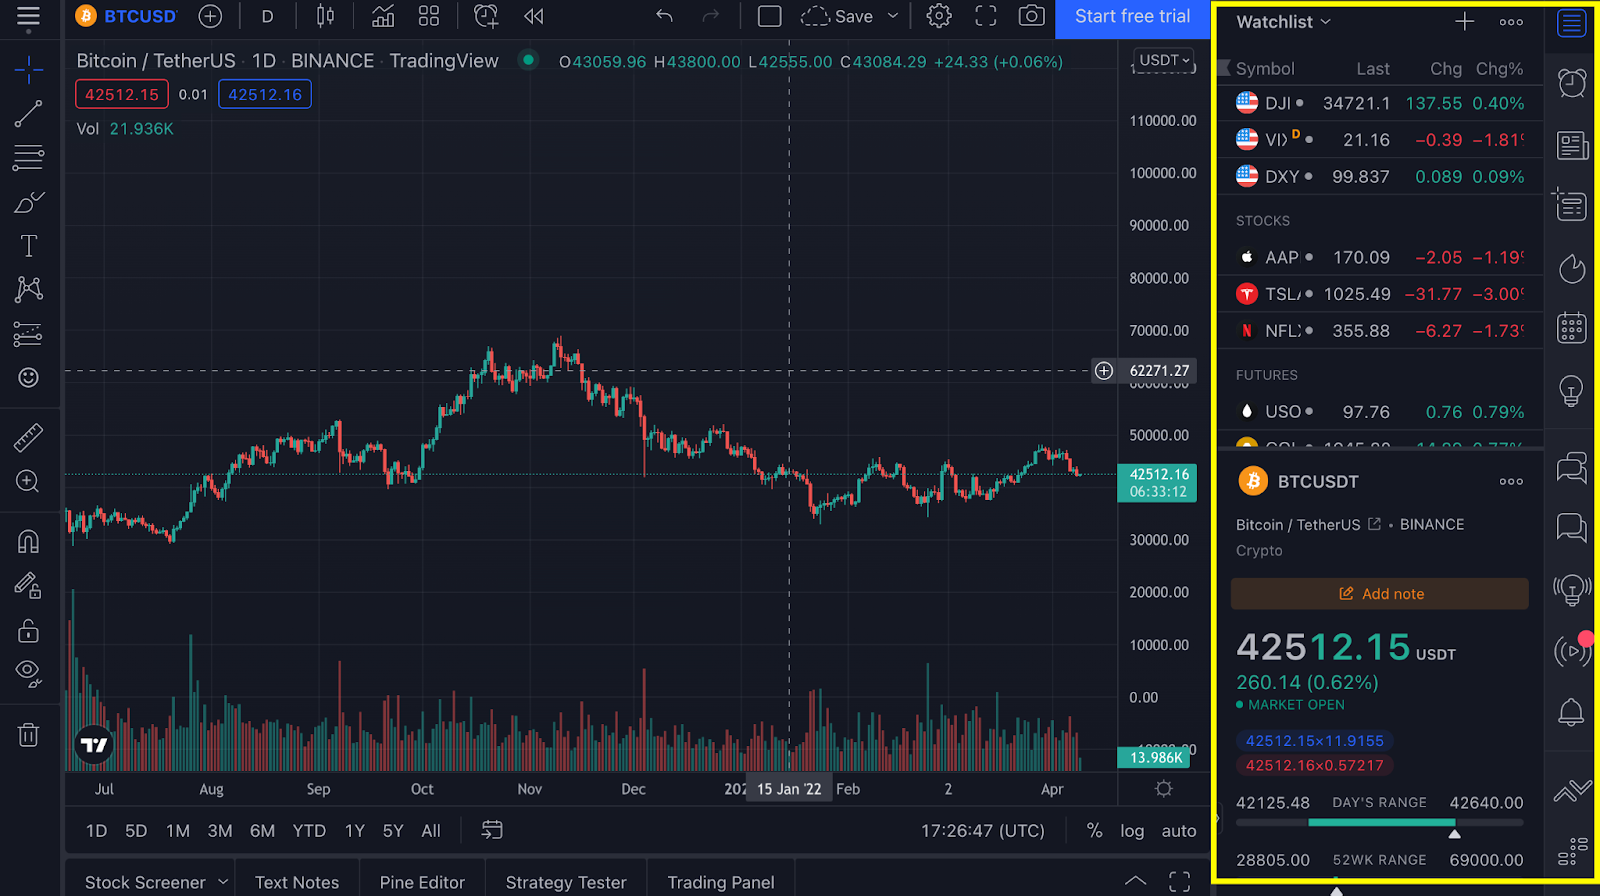Open the emoji icons tool

[28, 377]
